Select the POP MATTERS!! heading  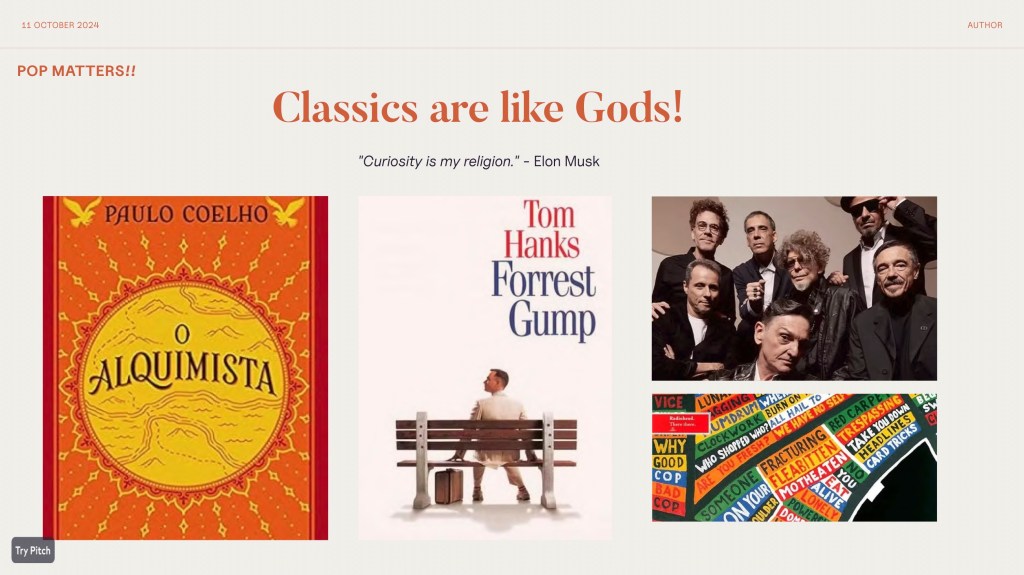pos(76,71)
